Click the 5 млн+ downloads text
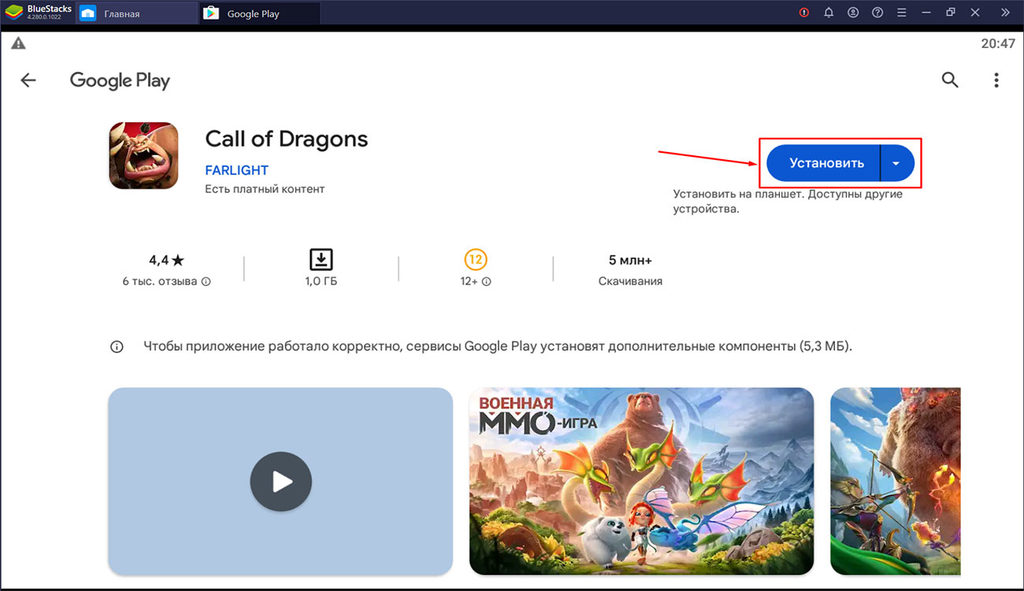1024x591 pixels. (630, 260)
